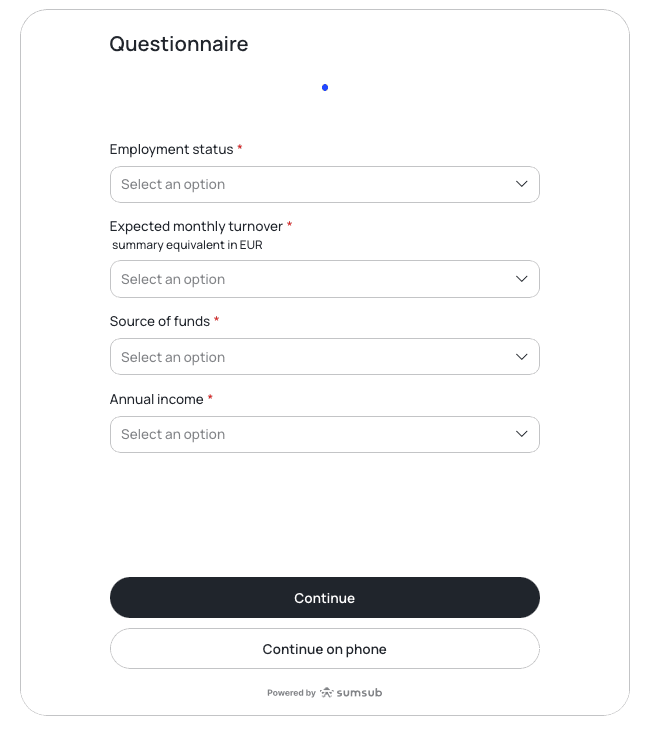The width and height of the screenshot is (659, 730).
Task: Click the chevron arrow in Source of funds
Action: coord(521,357)
